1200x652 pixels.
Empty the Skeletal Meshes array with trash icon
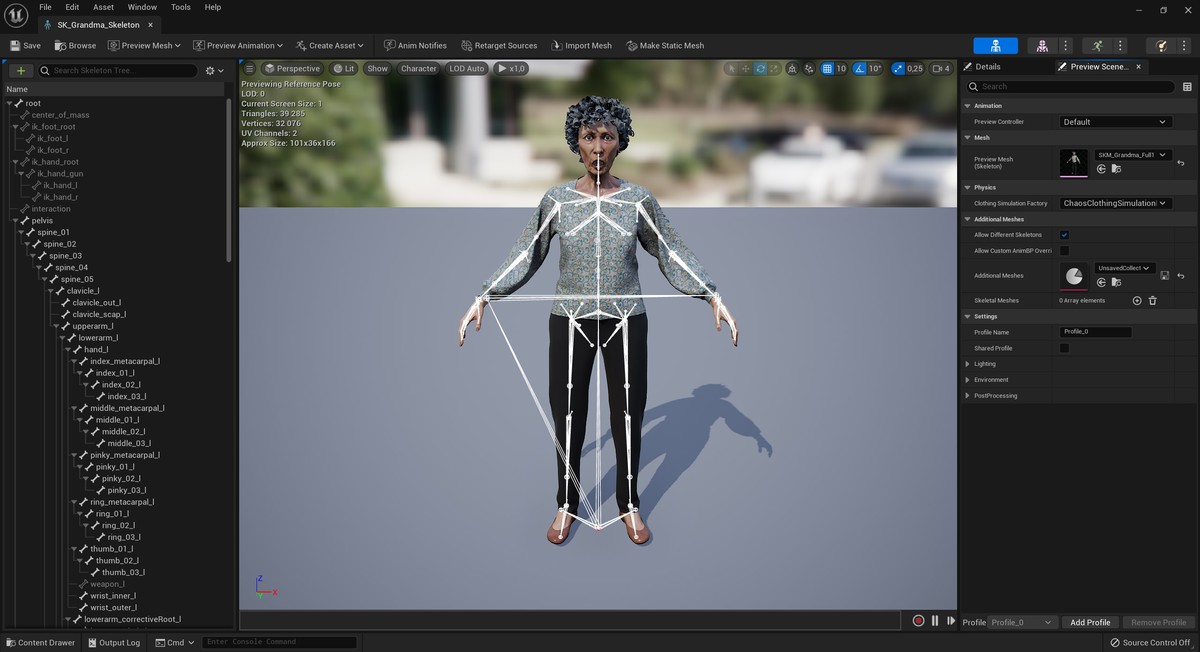1152,300
